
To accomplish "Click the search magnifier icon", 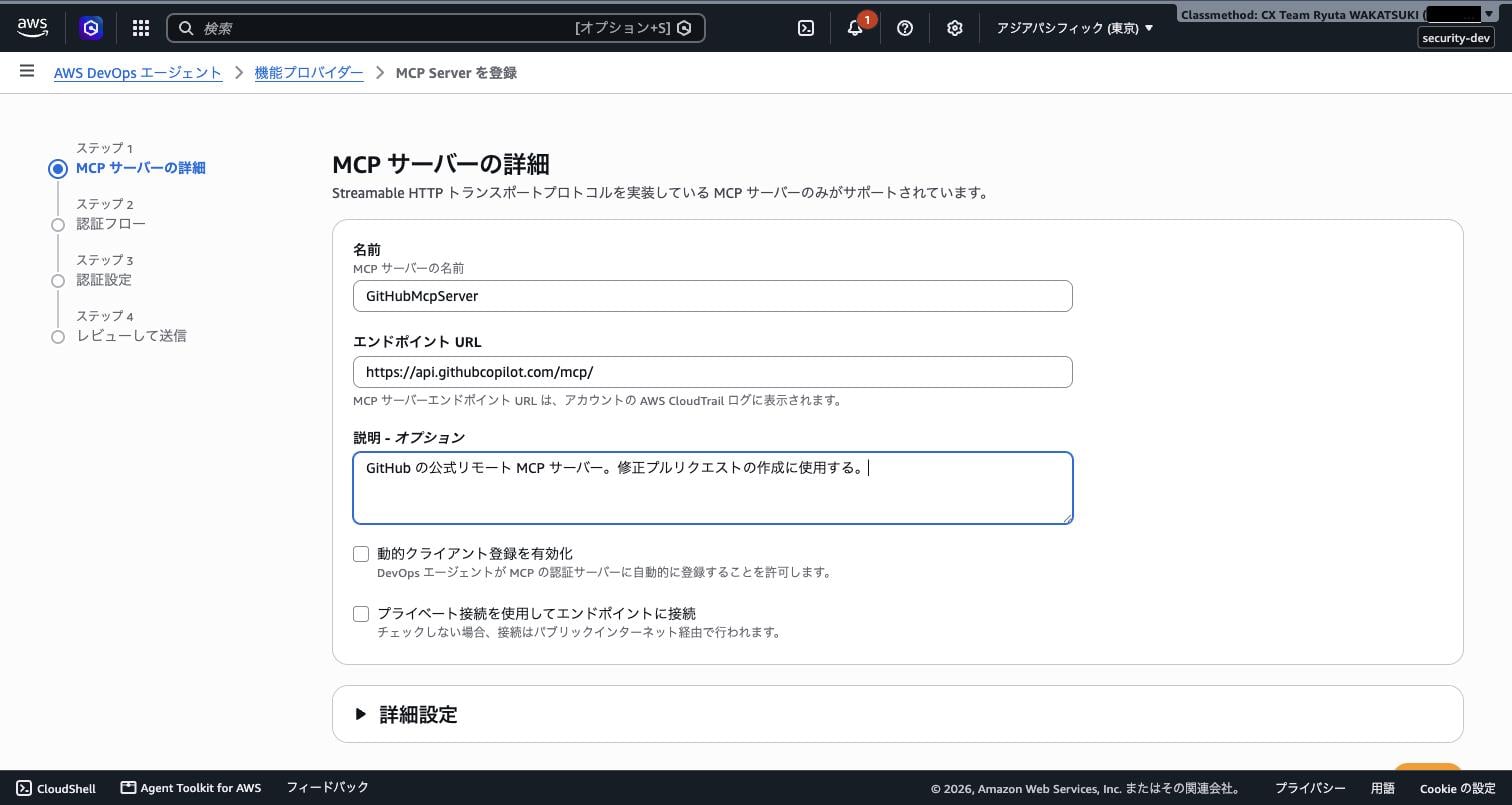I will click(186, 28).
